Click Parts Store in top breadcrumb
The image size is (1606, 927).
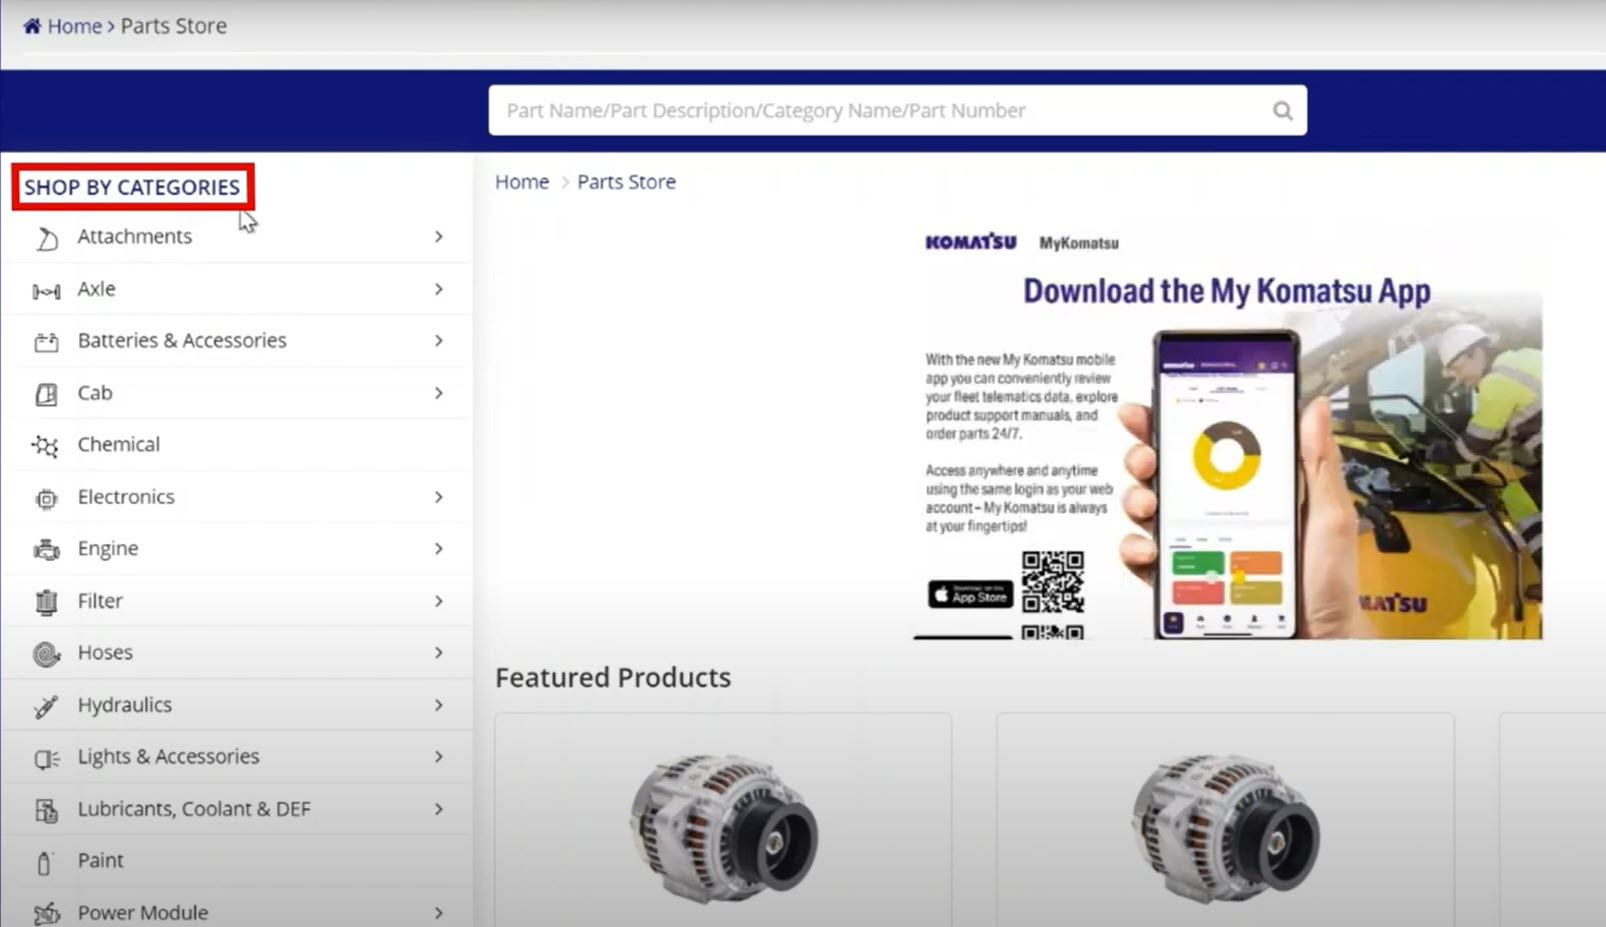click(x=174, y=26)
